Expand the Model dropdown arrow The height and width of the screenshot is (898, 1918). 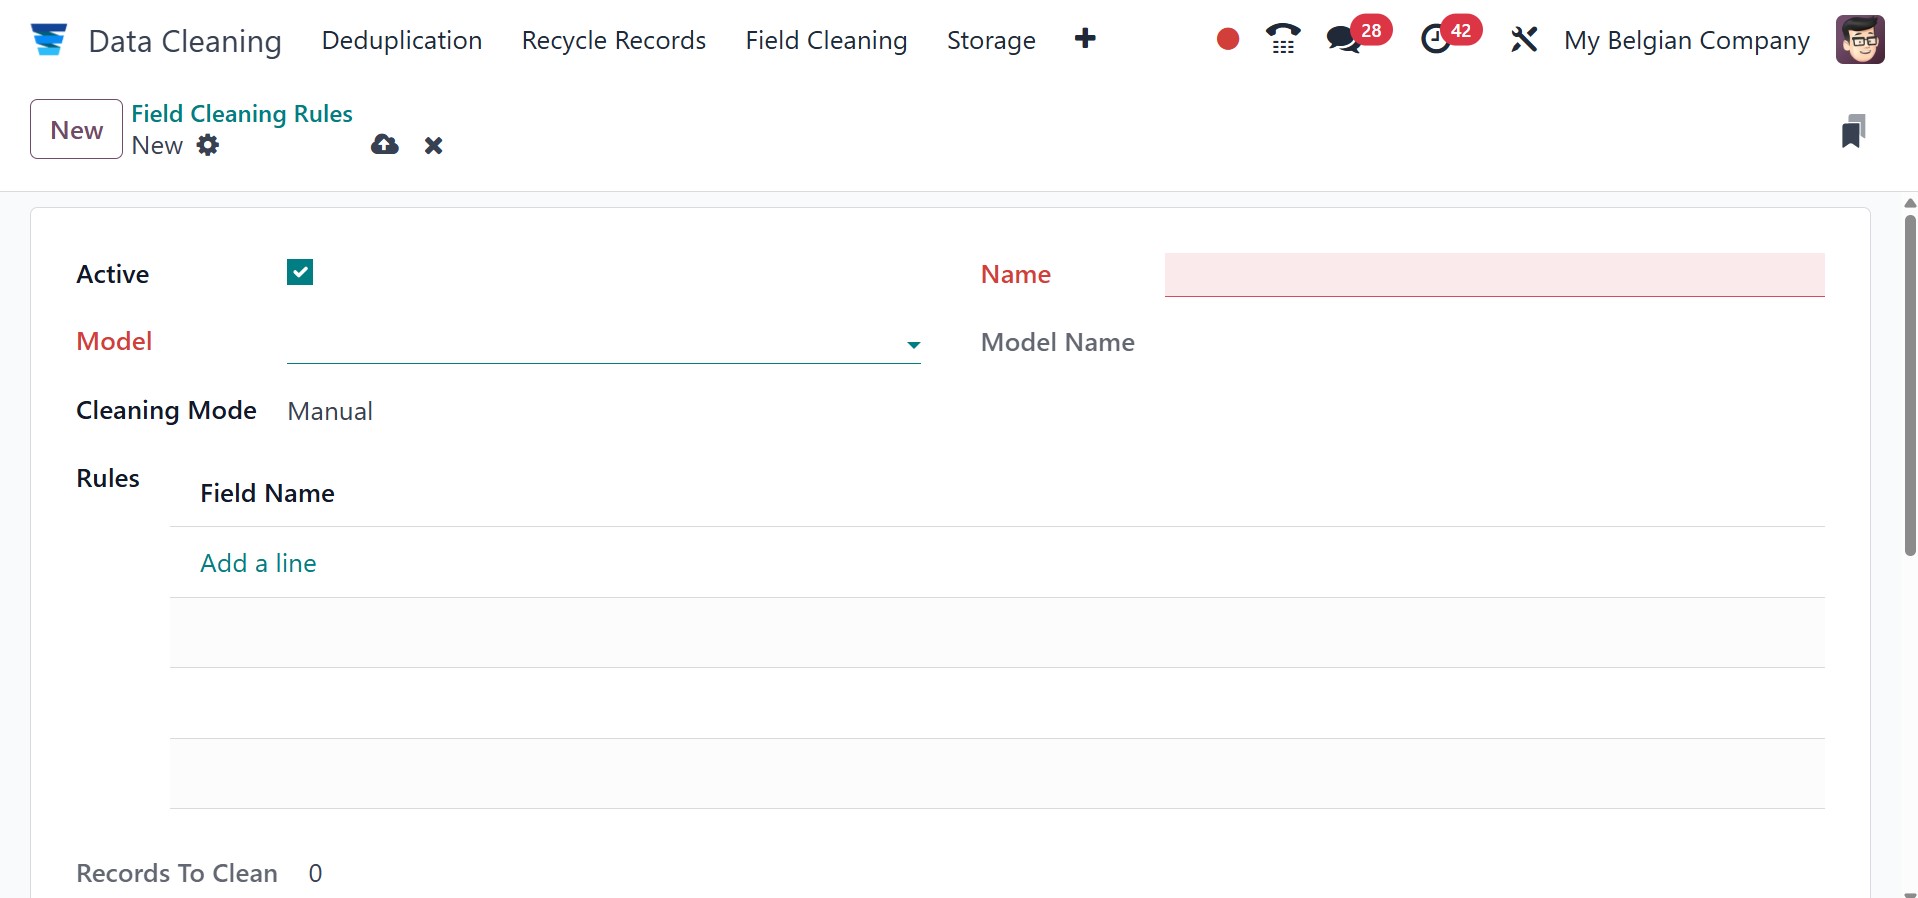pos(913,345)
